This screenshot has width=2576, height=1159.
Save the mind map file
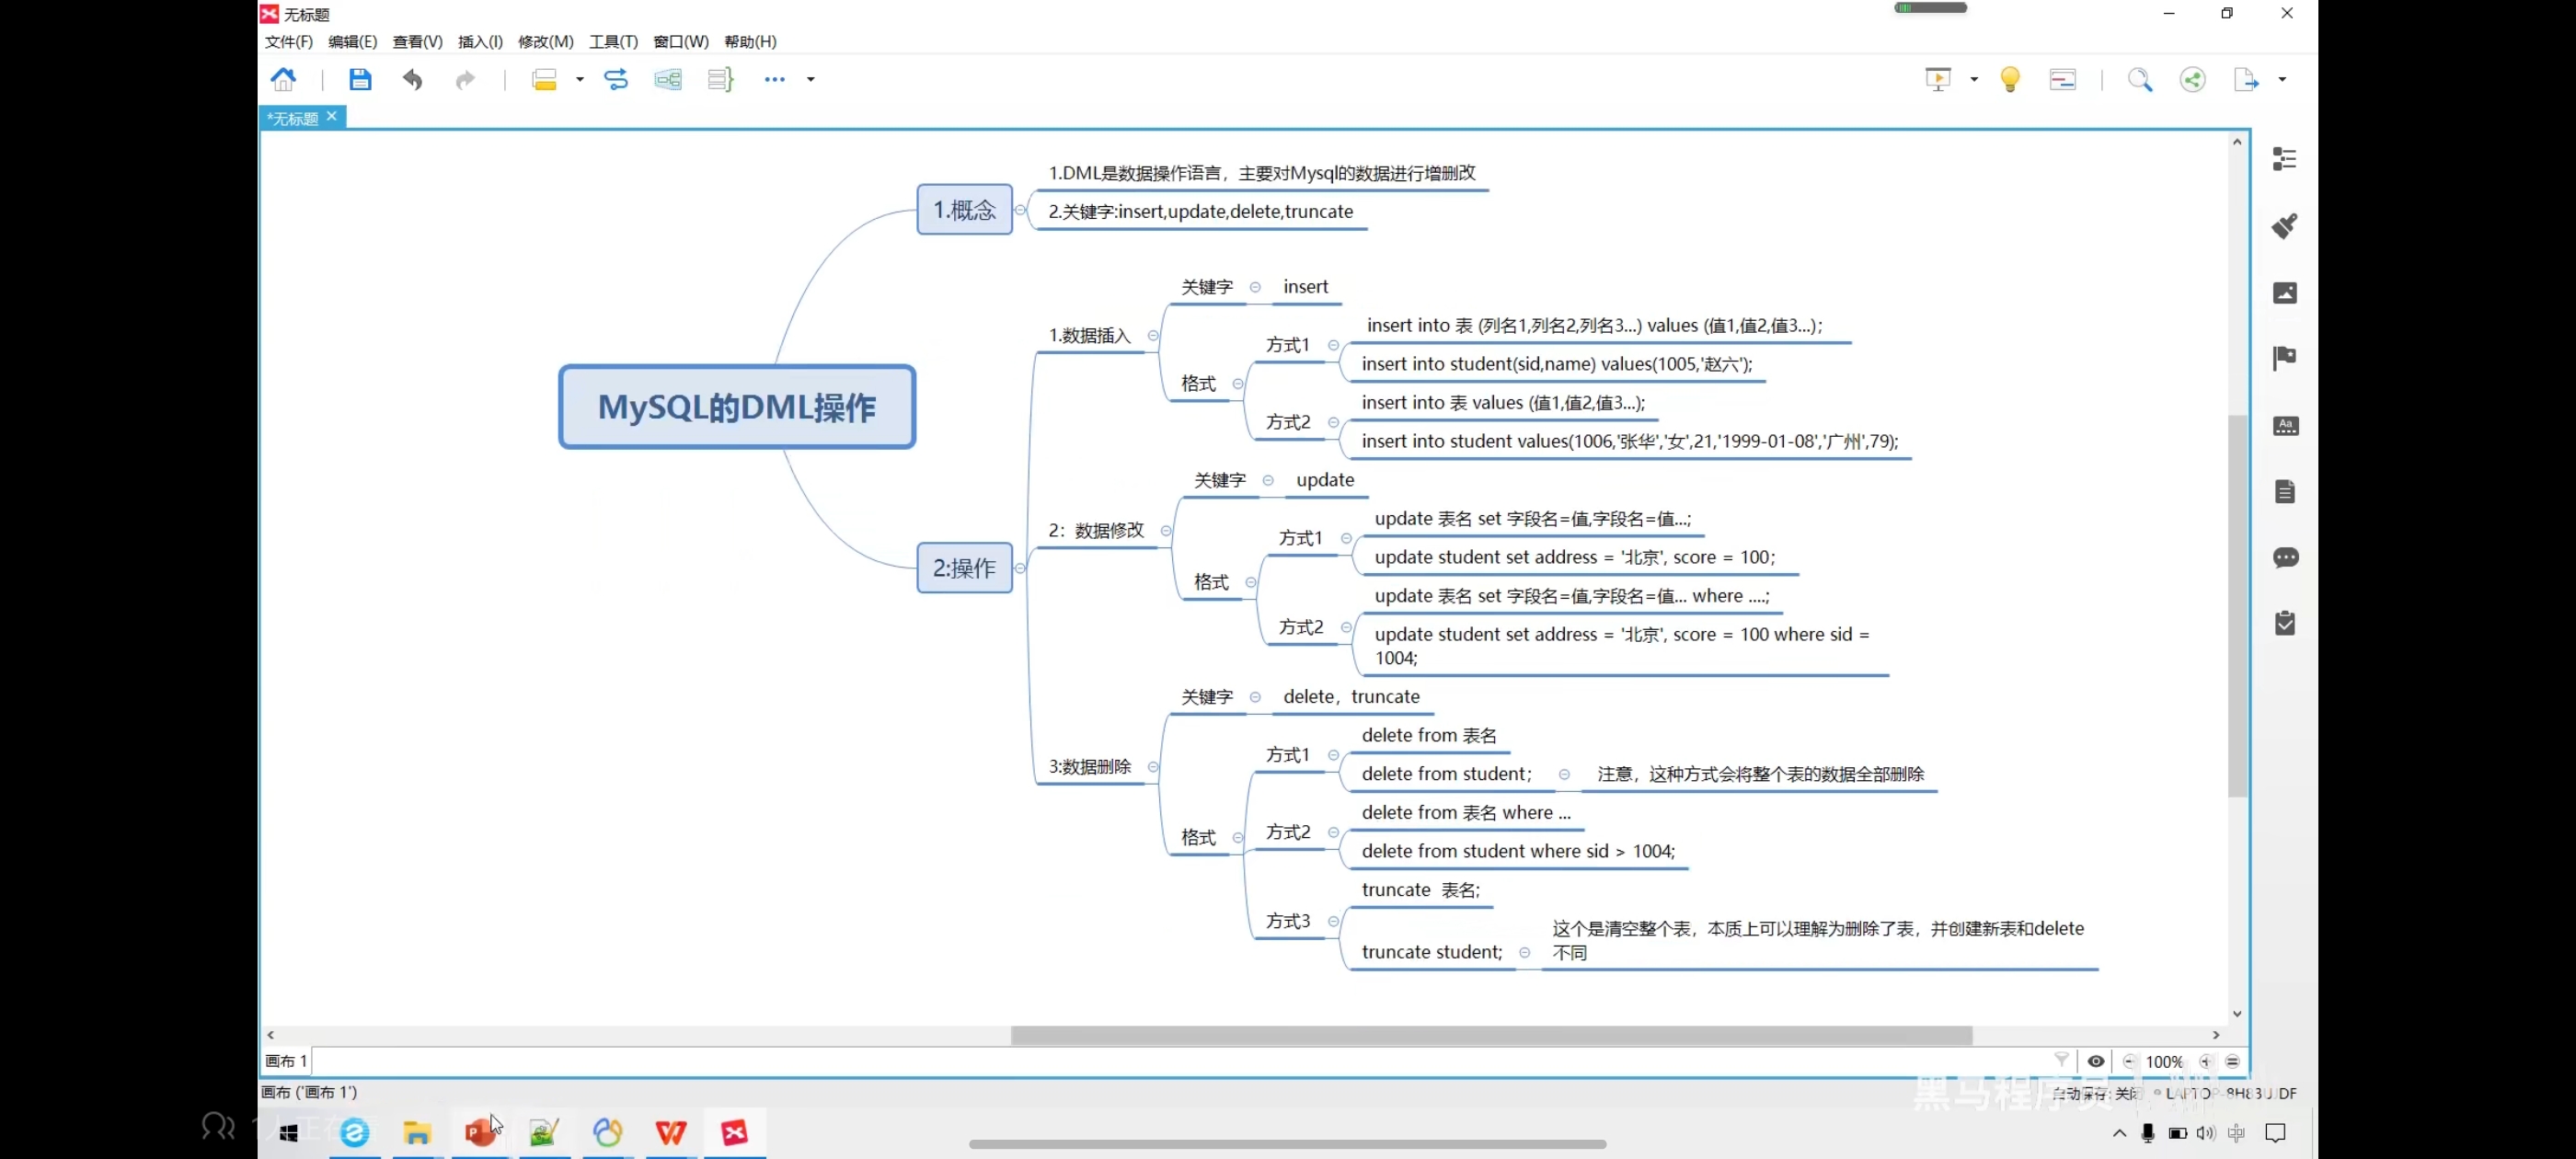(x=360, y=79)
